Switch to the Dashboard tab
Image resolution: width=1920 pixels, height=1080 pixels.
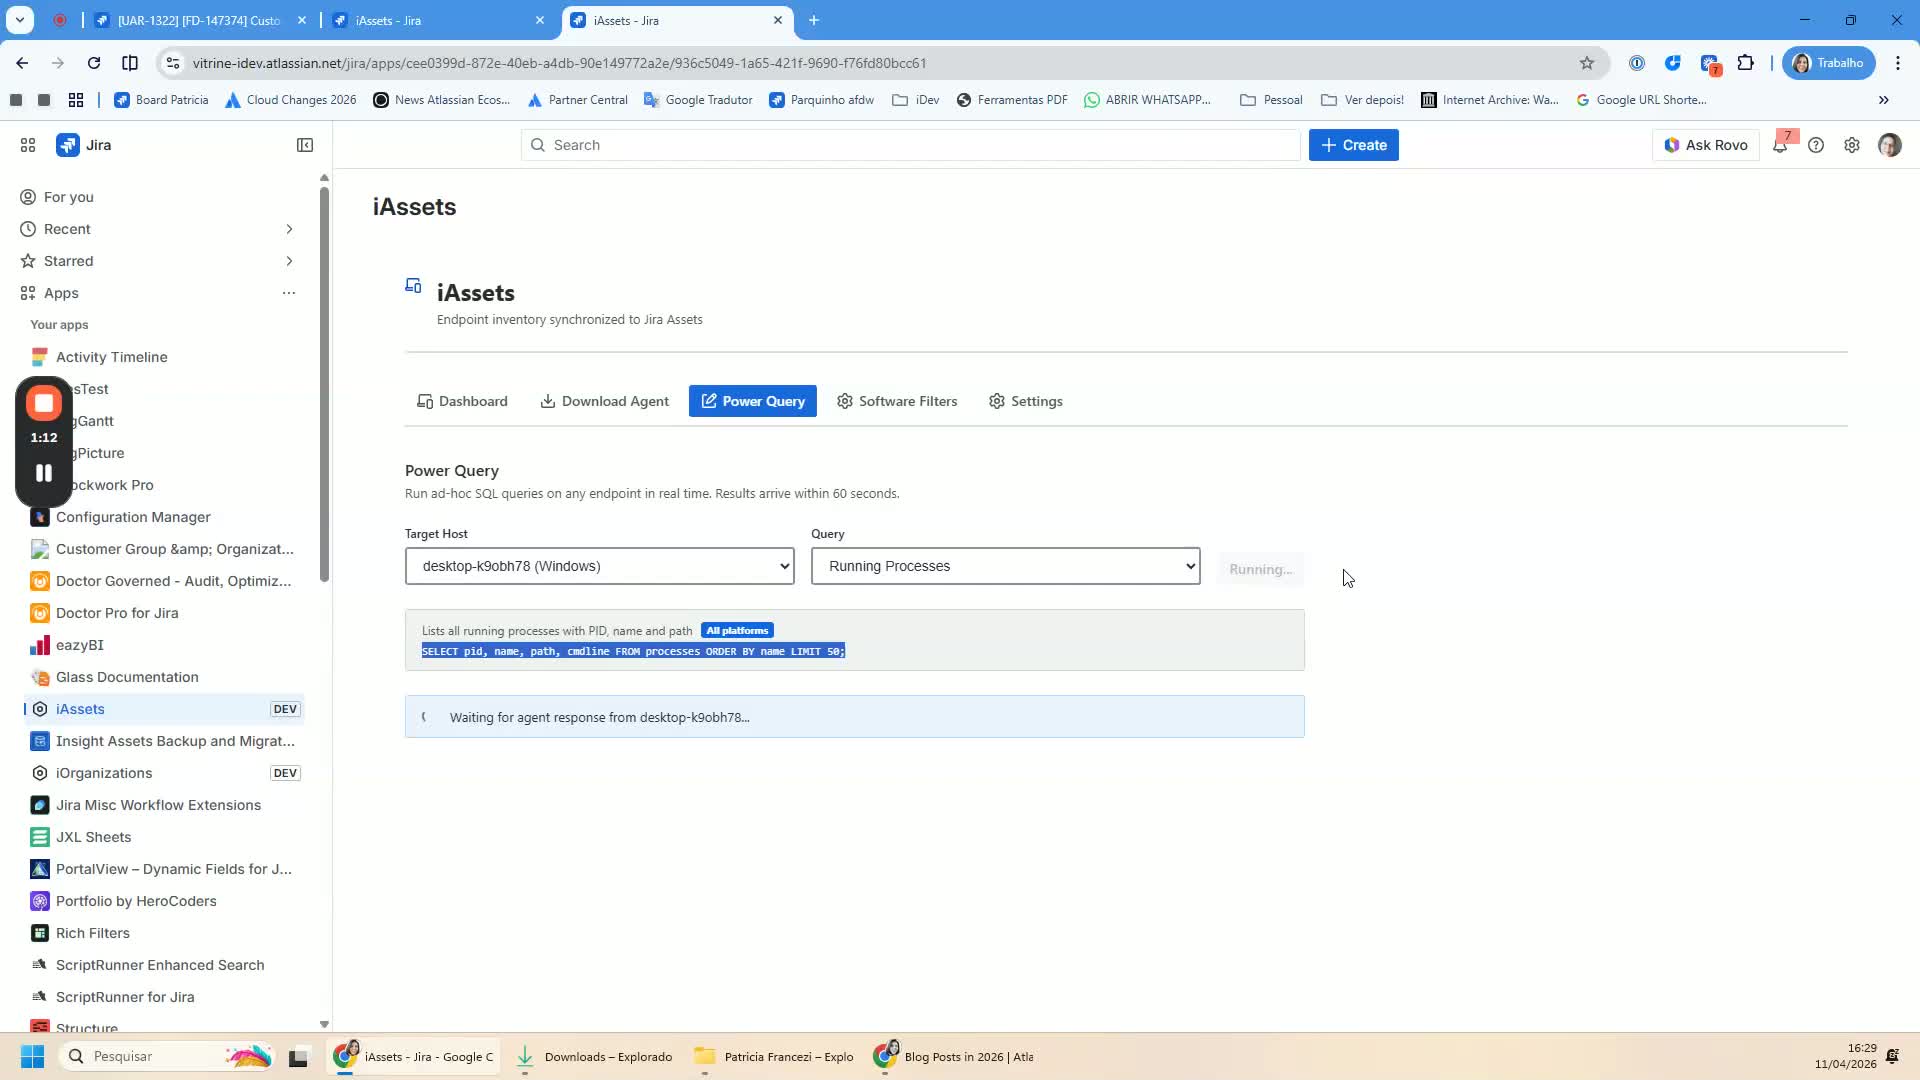(462, 401)
